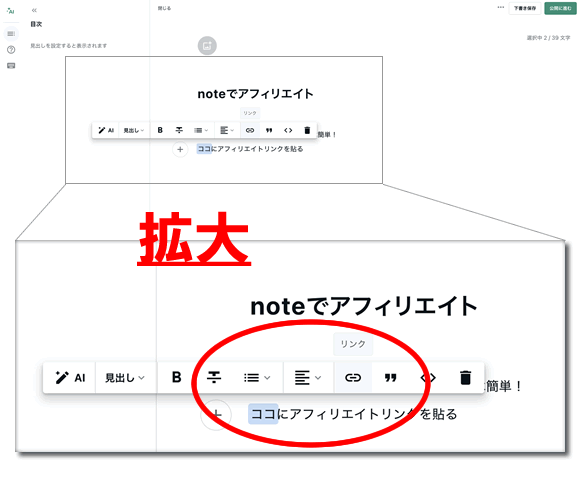Click the green 公開に進む button
This screenshot has height=500, width=580.
click(560, 8)
